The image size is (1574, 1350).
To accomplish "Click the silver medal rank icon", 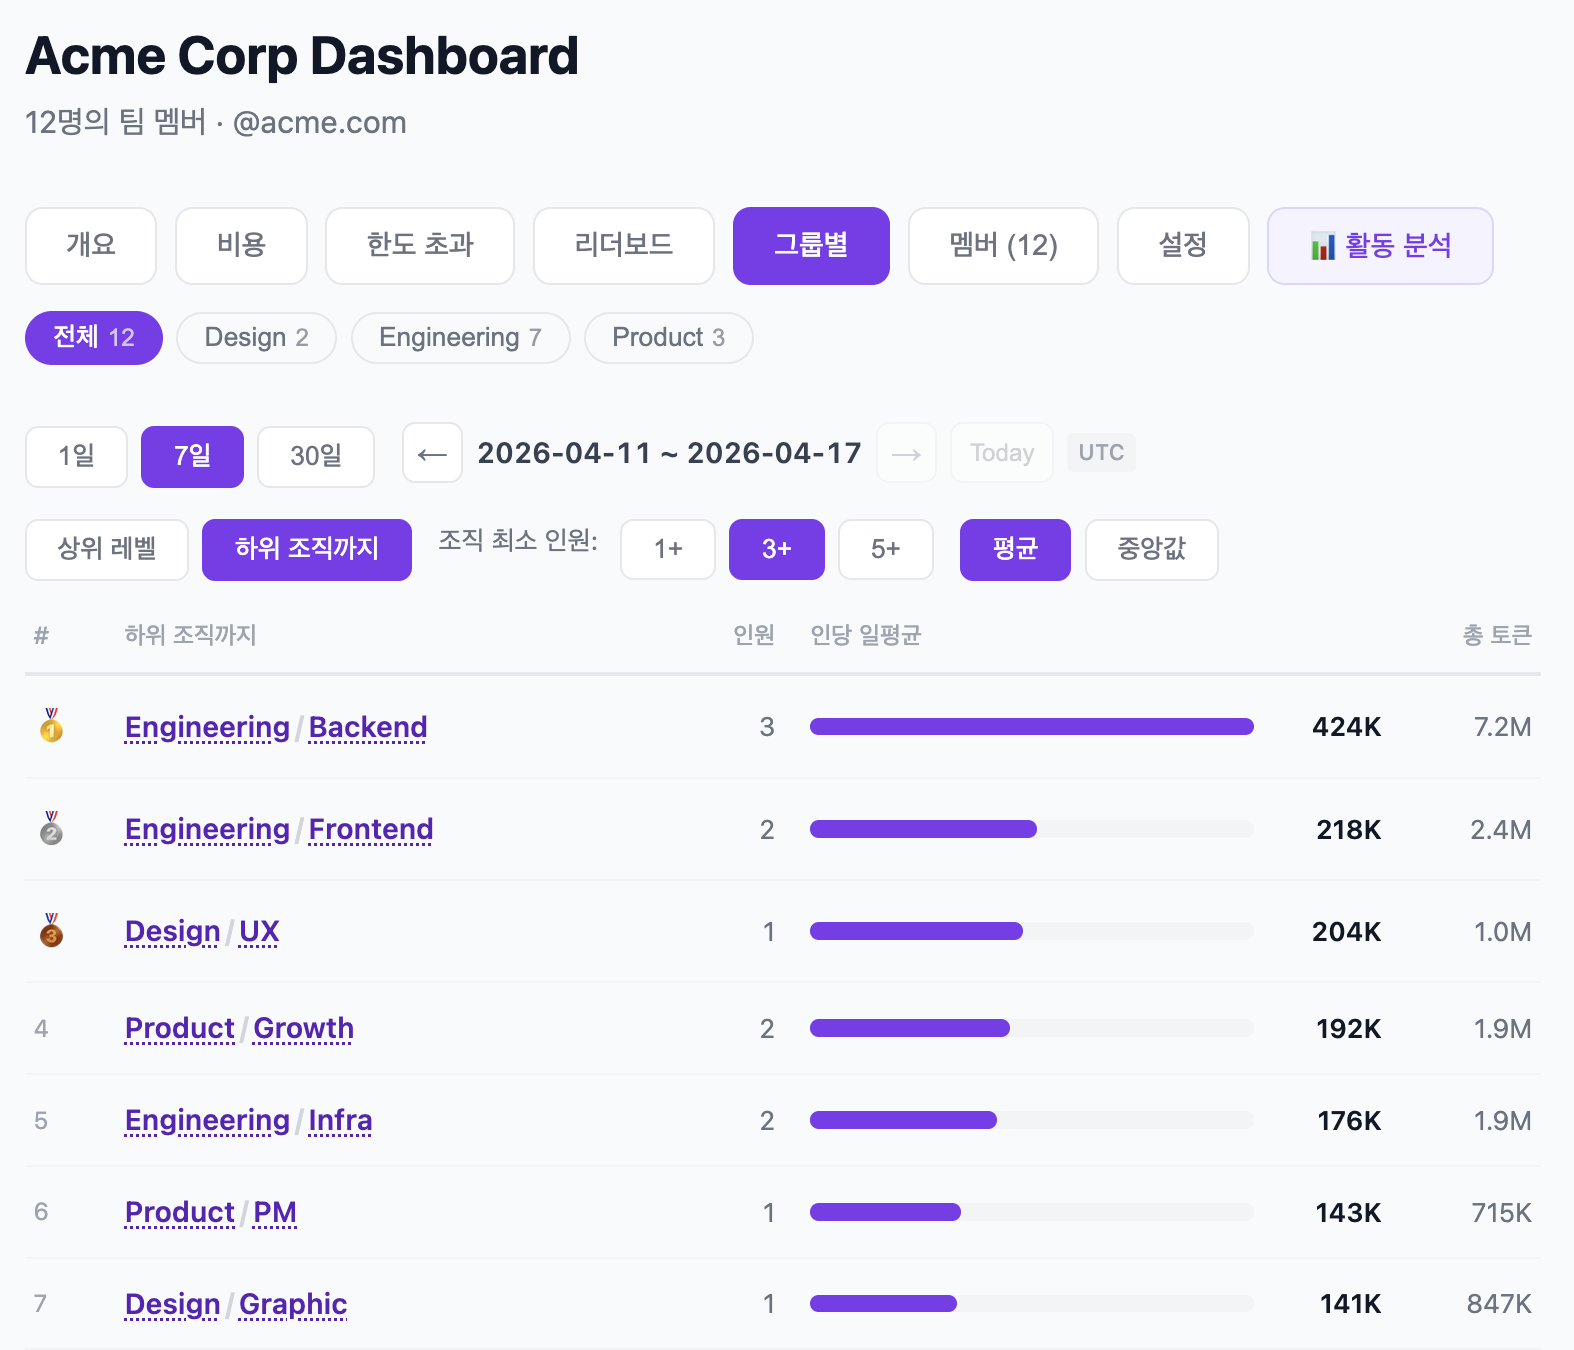I will click(x=51, y=829).
